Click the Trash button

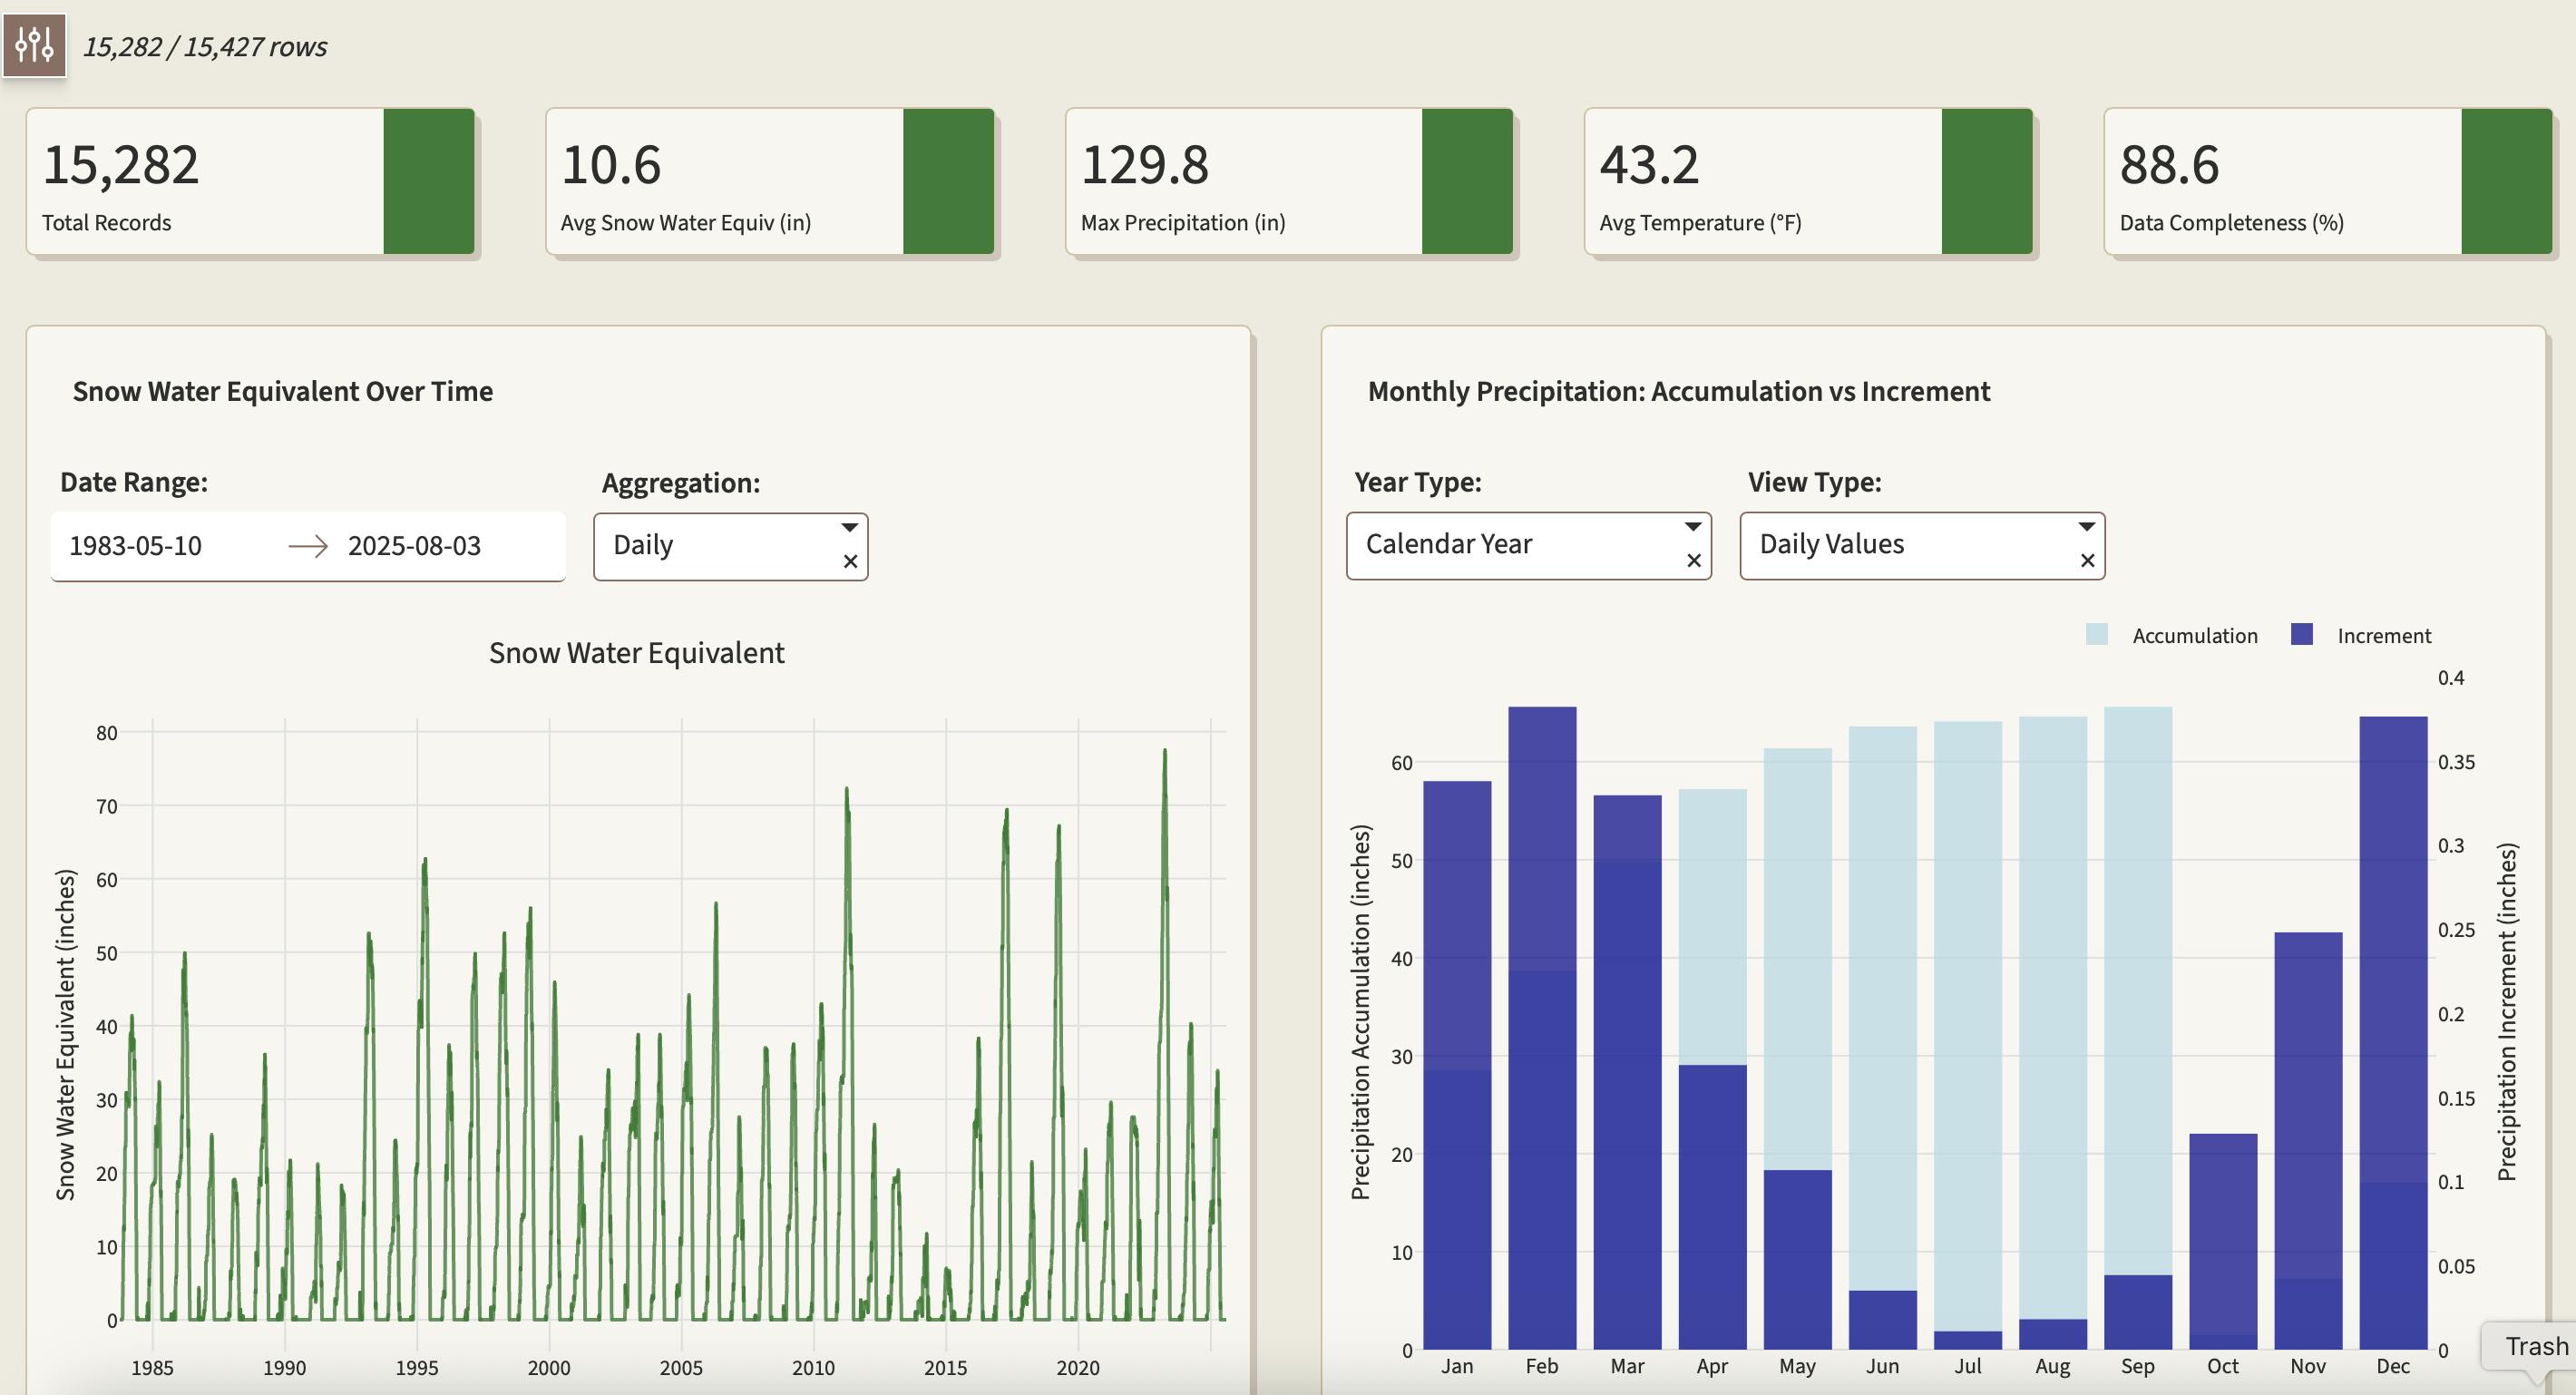[x=2534, y=1347]
